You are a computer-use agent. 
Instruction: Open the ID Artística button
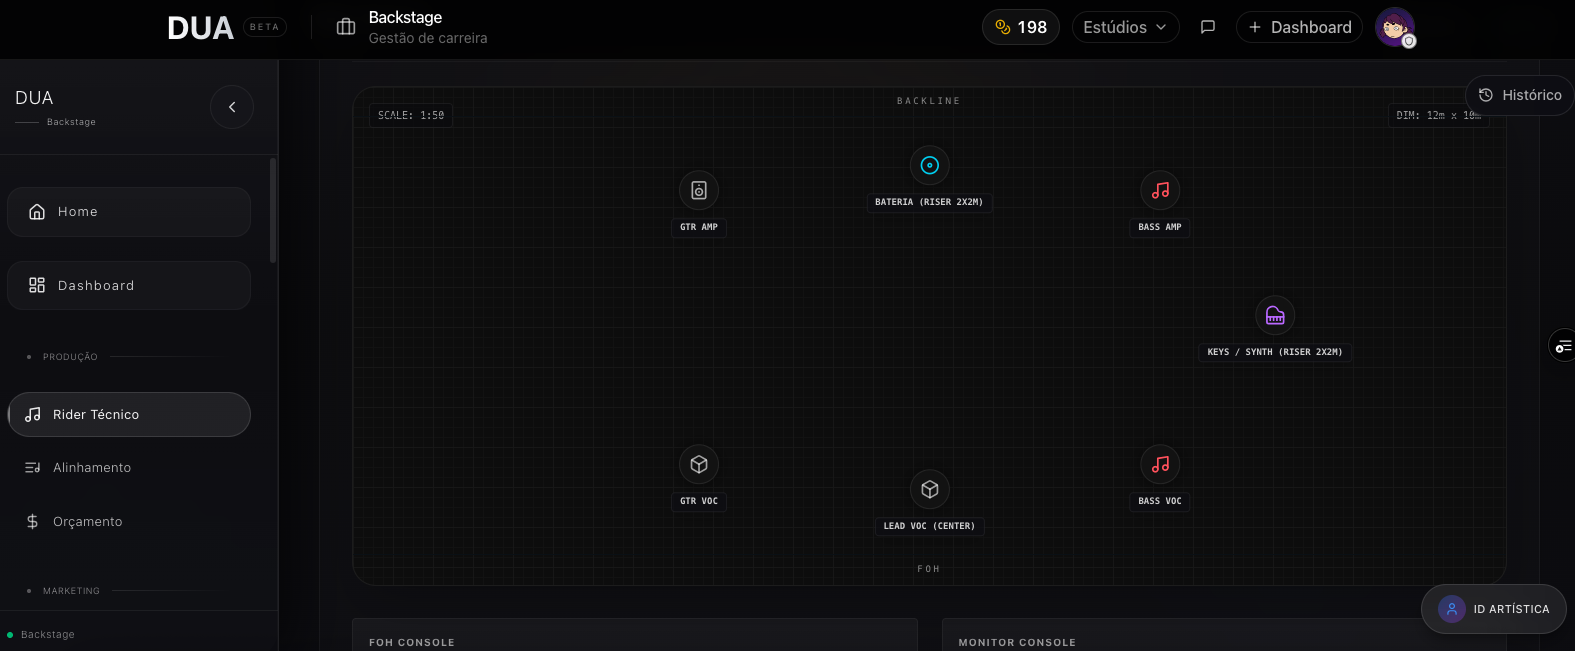click(1494, 609)
